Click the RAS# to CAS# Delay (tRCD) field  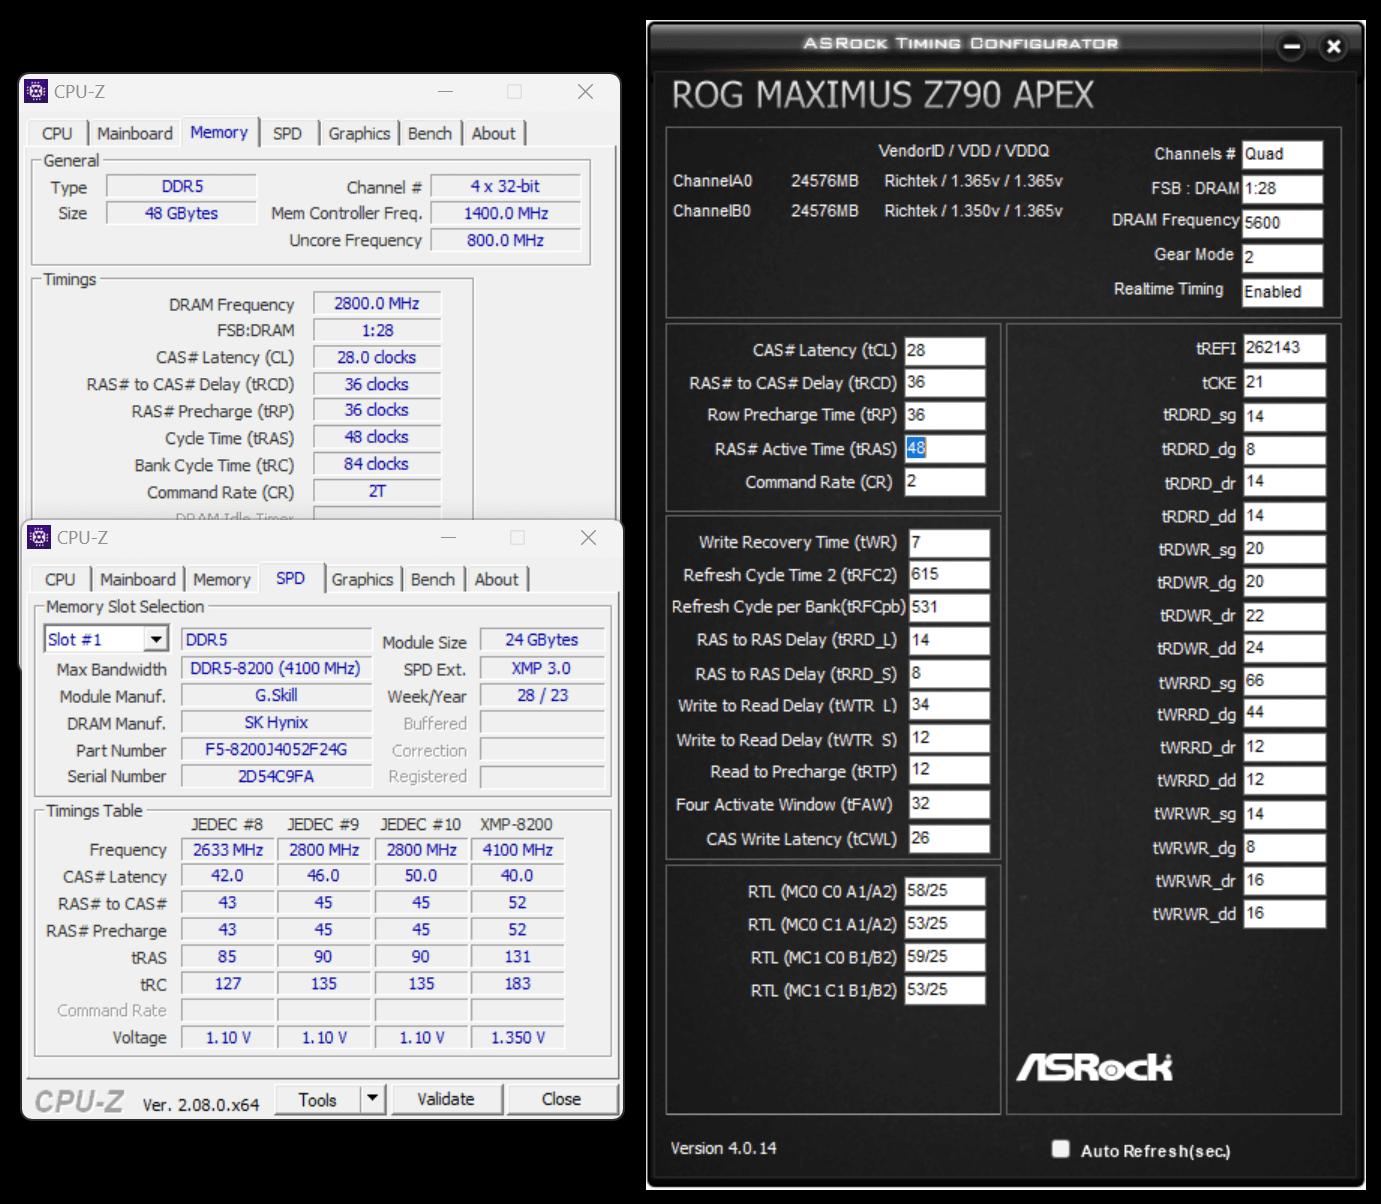(x=945, y=382)
